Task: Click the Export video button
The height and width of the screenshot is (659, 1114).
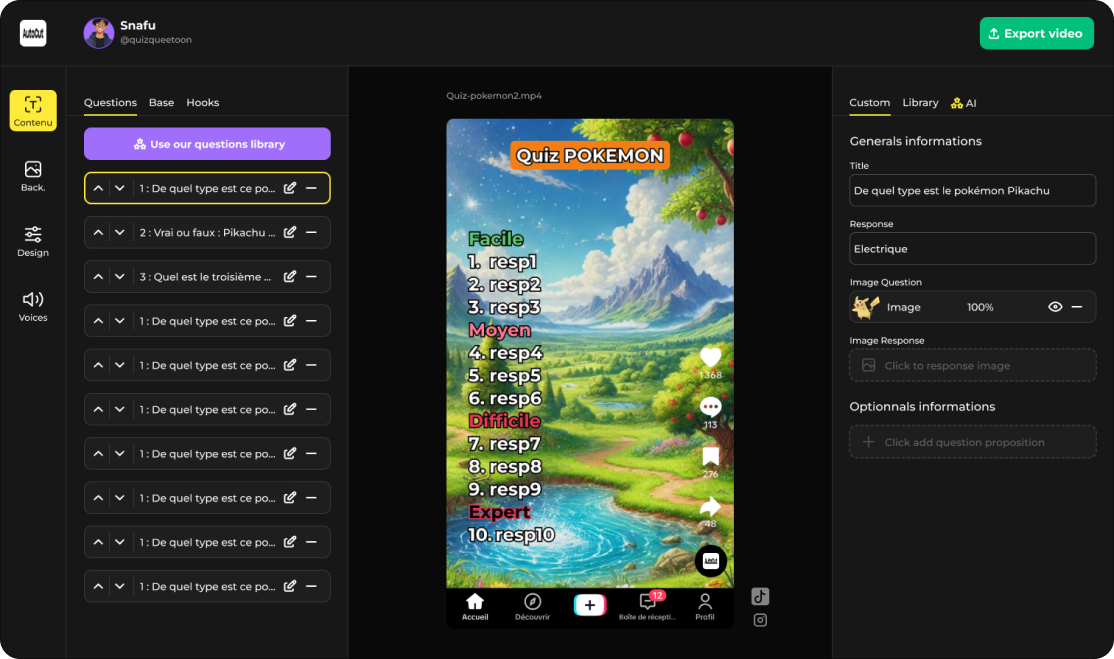Action: point(1036,33)
